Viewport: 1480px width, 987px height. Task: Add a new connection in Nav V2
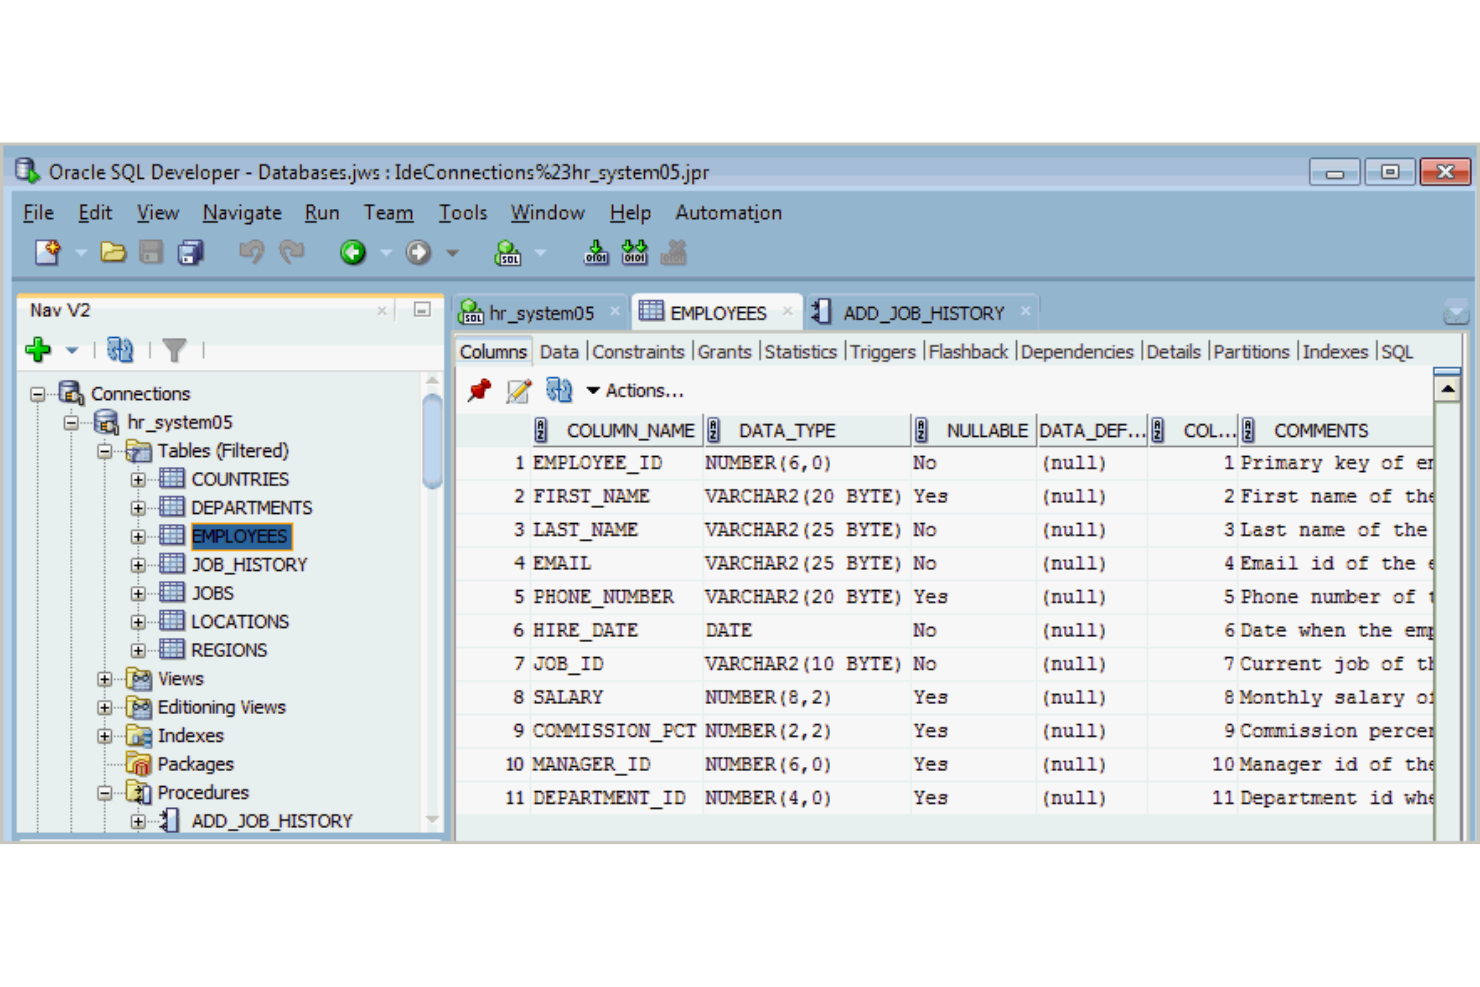[38, 350]
